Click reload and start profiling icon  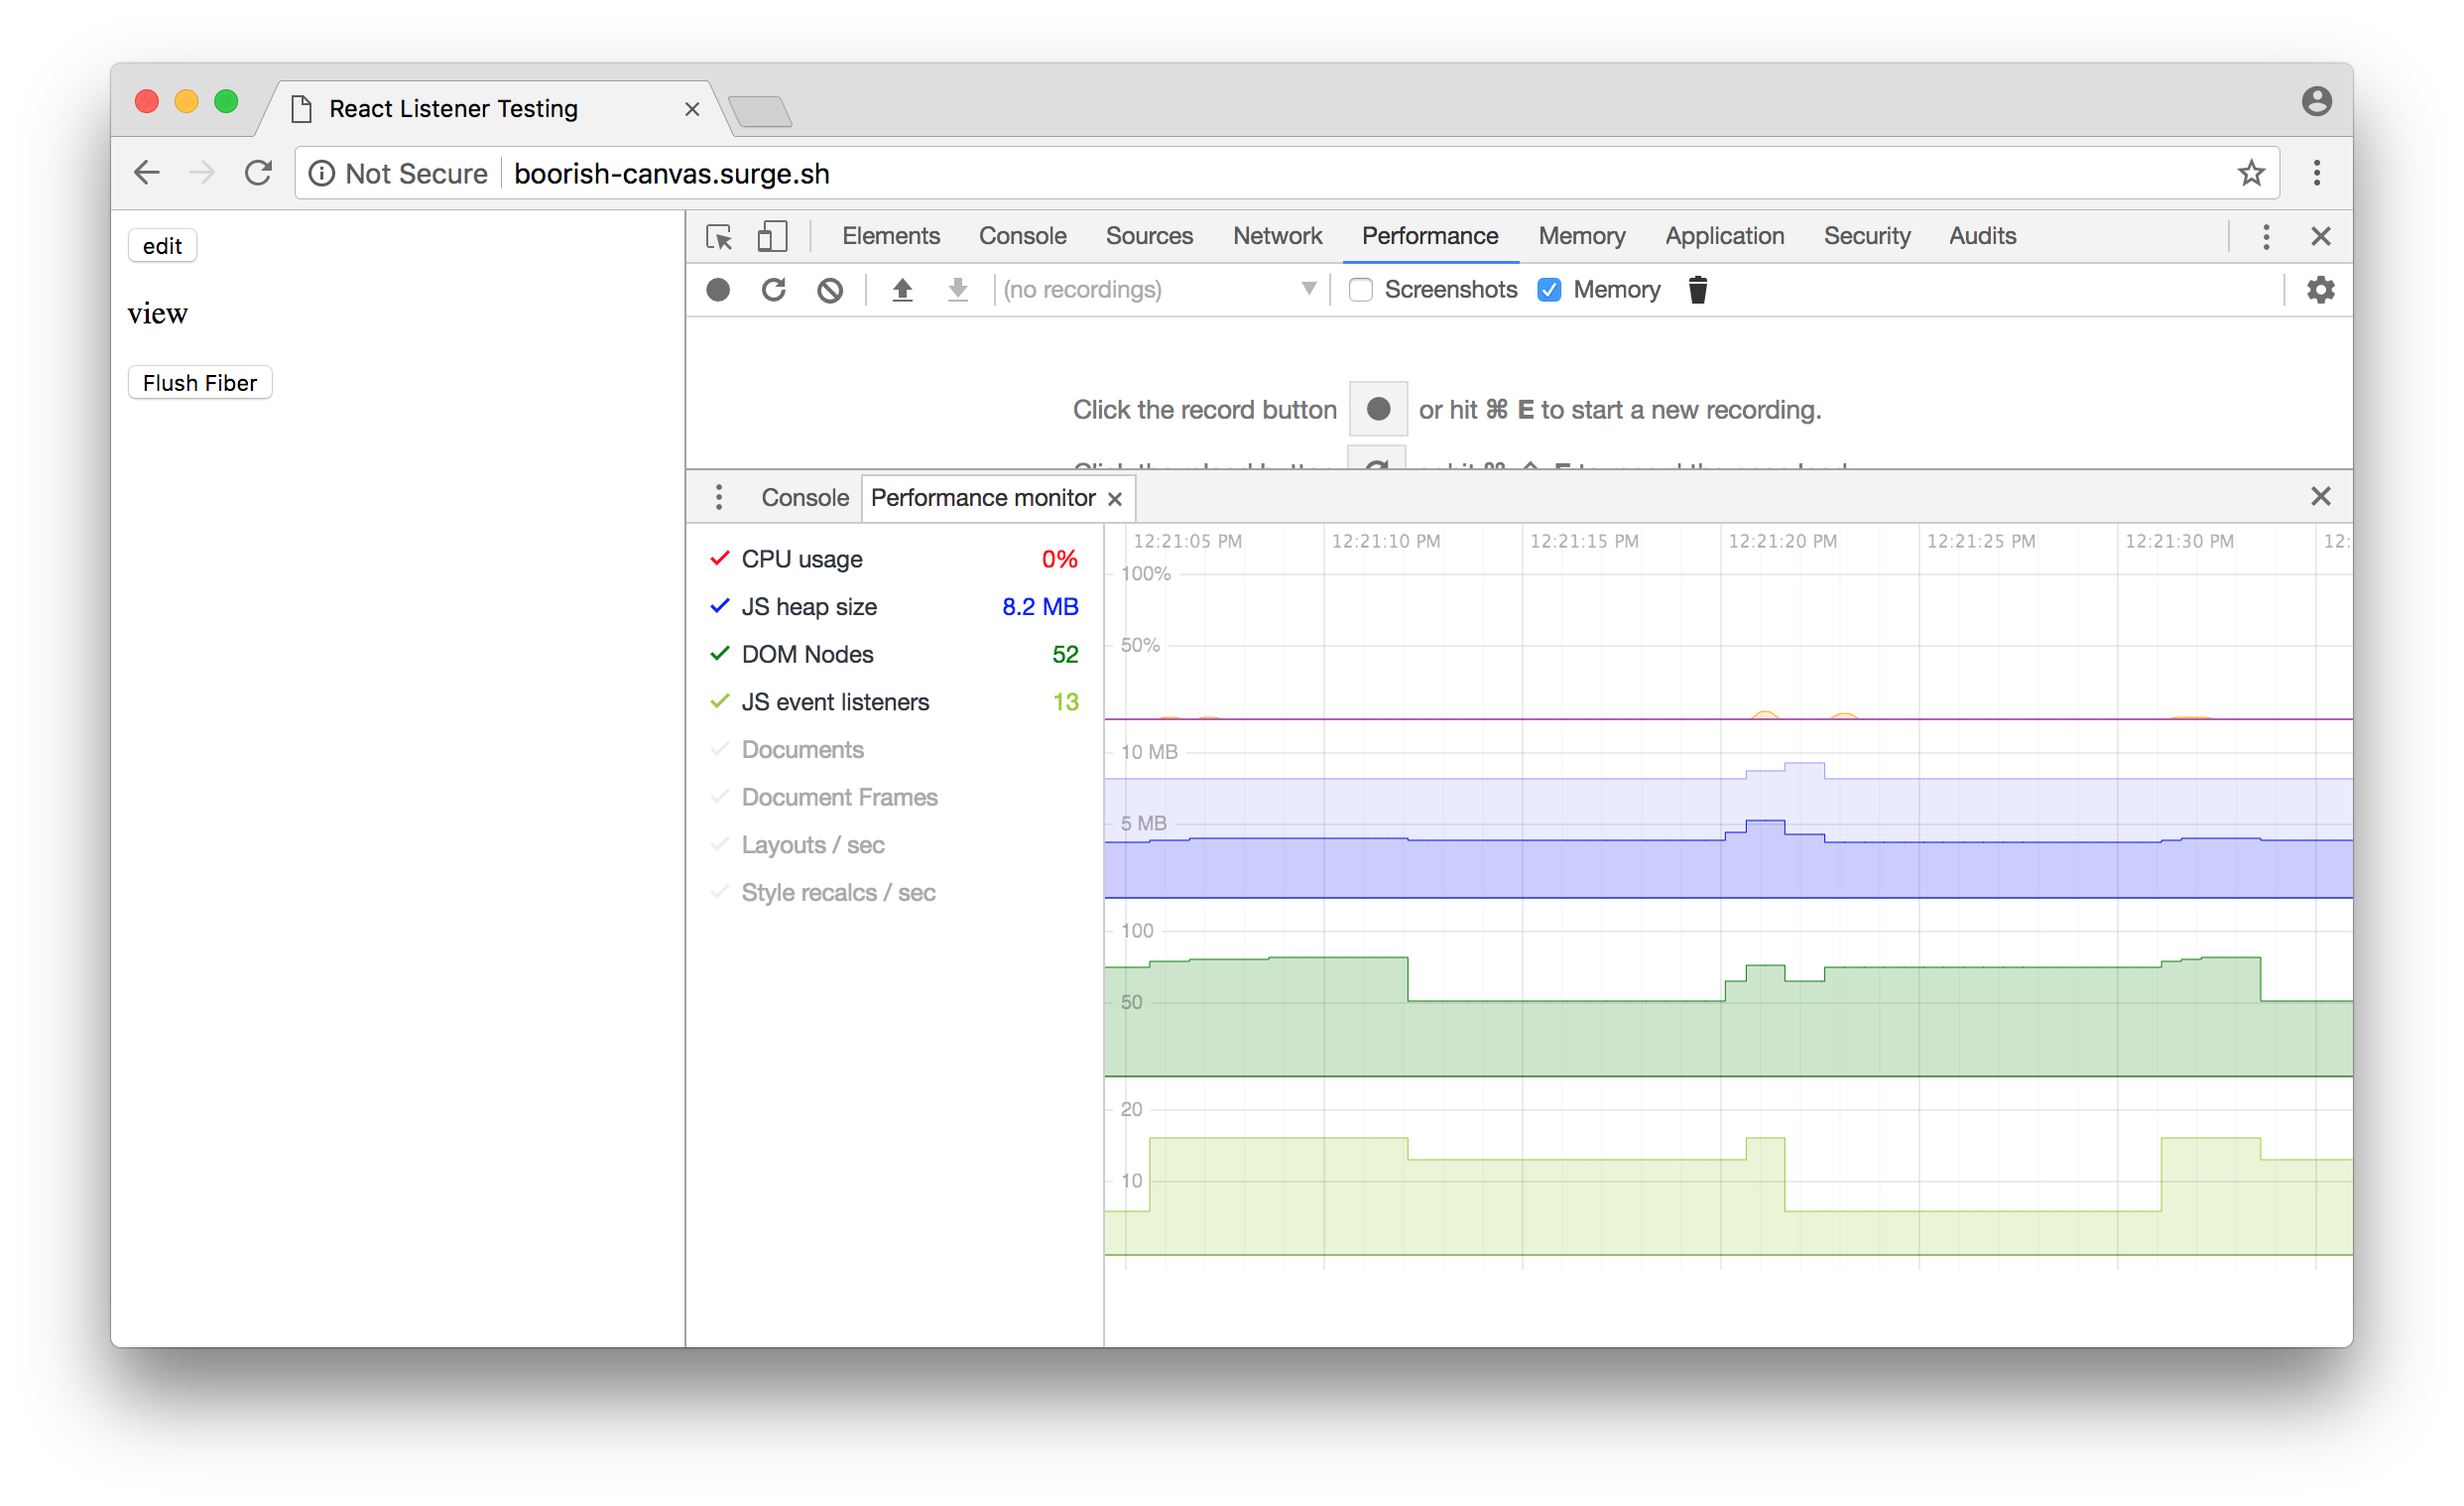coord(773,290)
